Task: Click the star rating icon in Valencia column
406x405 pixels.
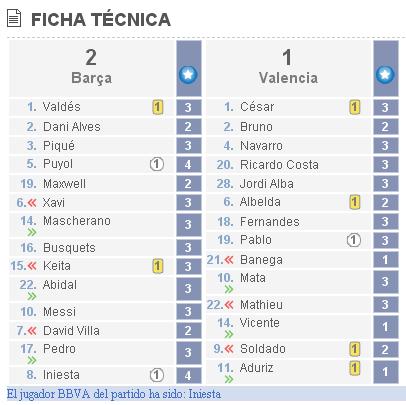Action: point(385,74)
